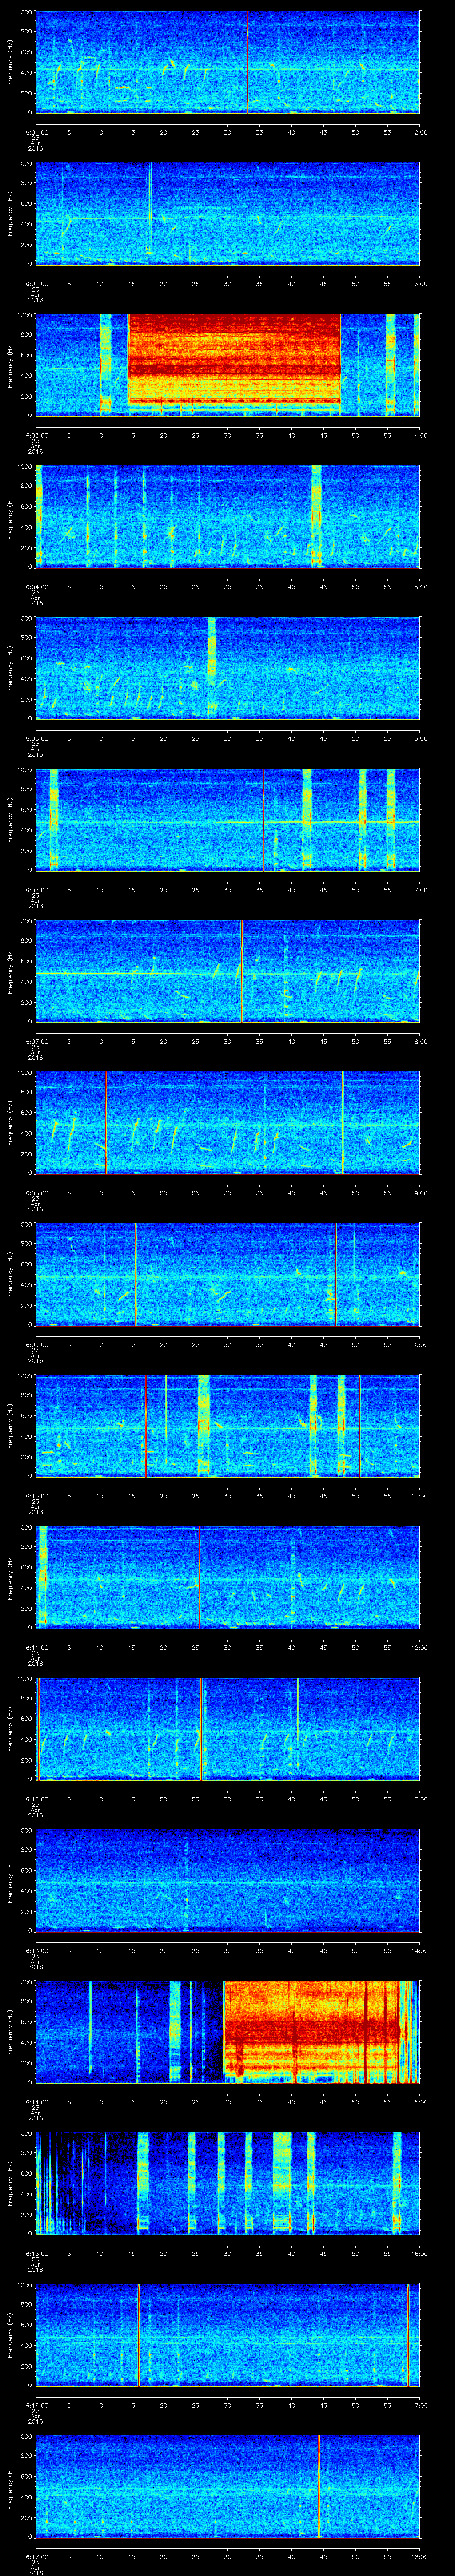Click the red line near 16 seconds in 6:09:00 spectrogram
This screenshot has width=455, height=2576.
tap(136, 1274)
